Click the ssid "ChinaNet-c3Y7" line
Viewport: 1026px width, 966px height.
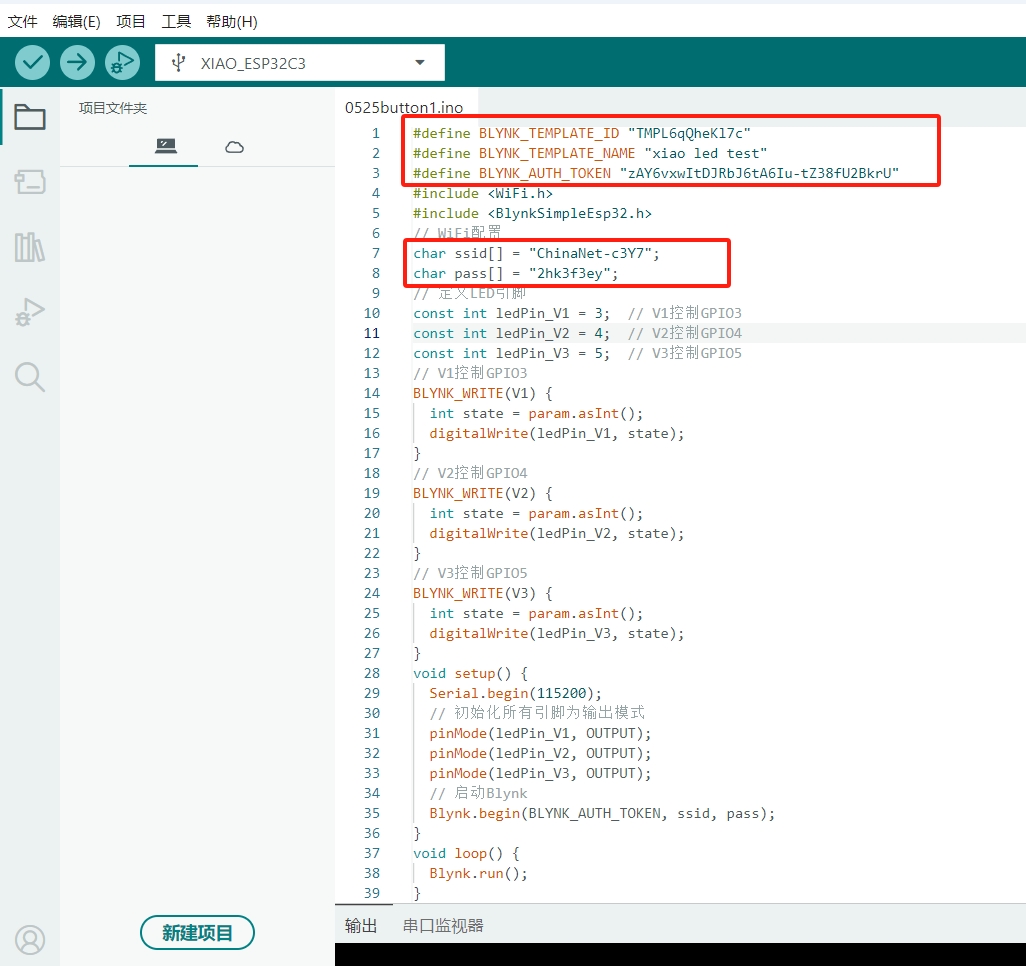point(536,253)
